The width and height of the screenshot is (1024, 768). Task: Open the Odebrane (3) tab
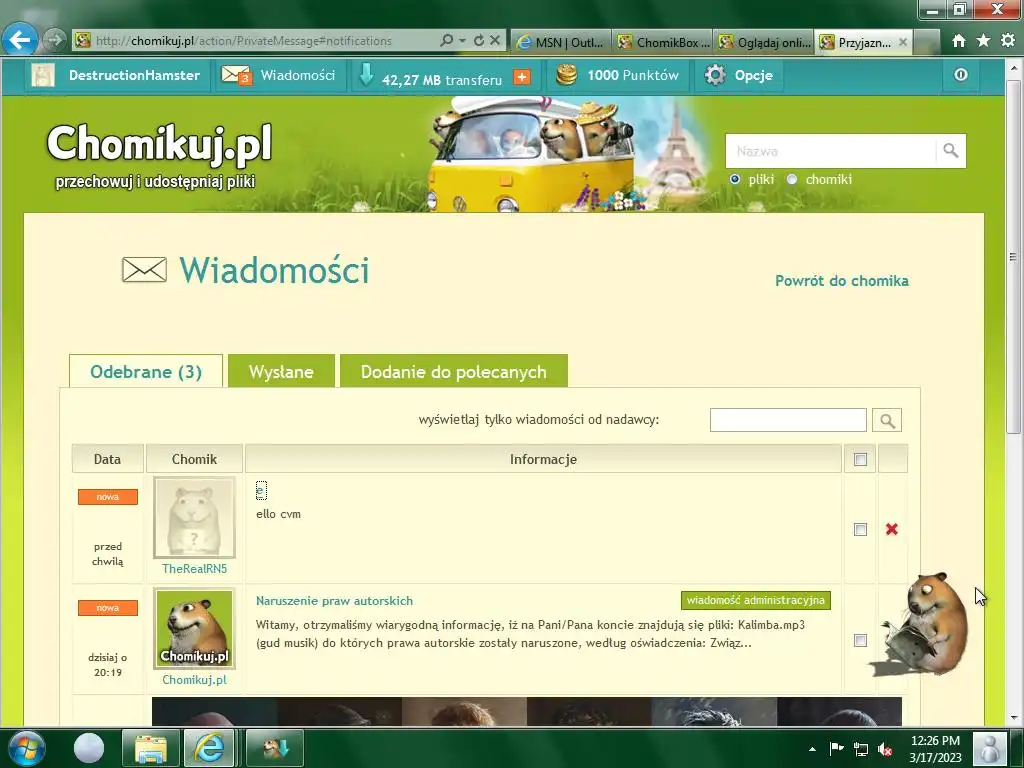click(x=146, y=372)
